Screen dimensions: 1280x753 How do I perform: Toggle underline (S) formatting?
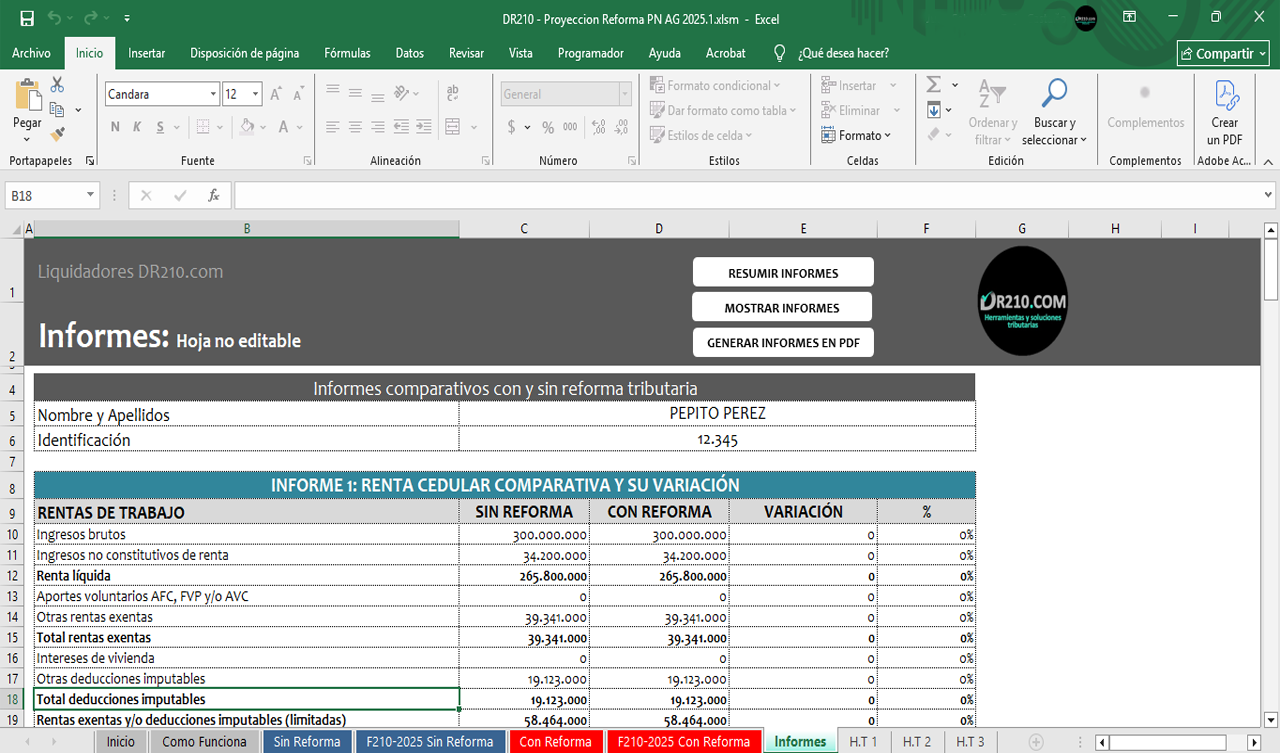click(x=161, y=127)
